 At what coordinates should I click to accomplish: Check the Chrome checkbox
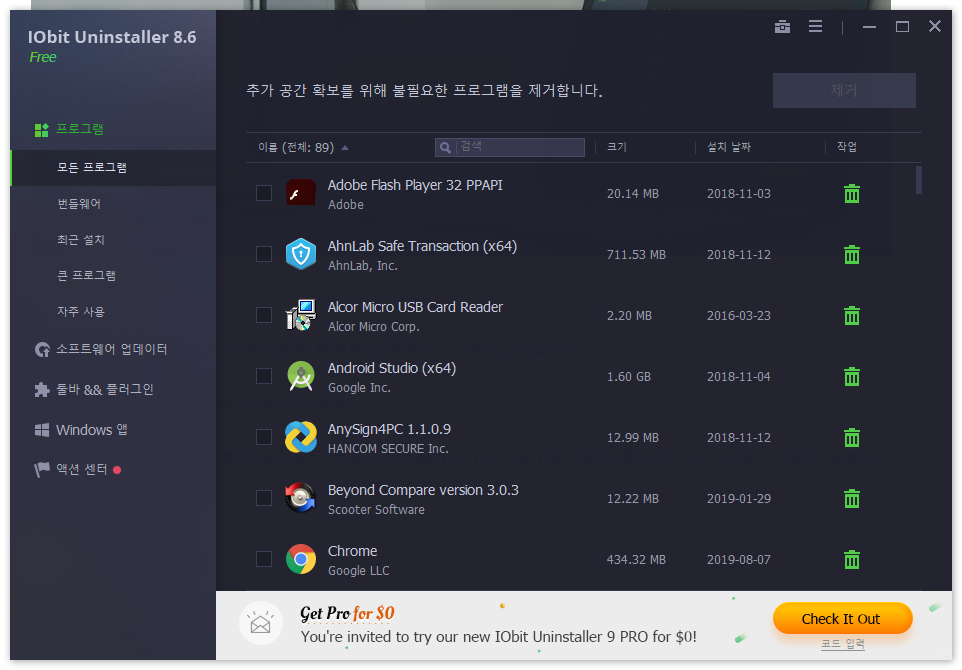(x=264, y=559)
